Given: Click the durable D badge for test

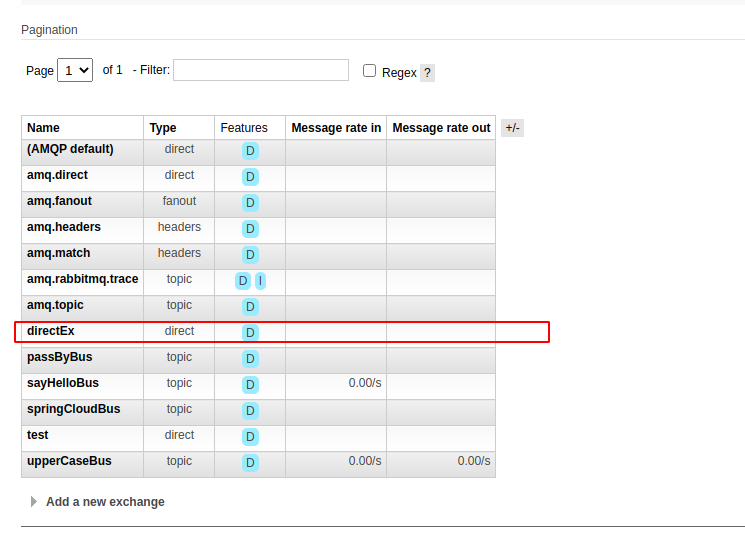Looking at the screenshot, I should [x=250, y=437].
